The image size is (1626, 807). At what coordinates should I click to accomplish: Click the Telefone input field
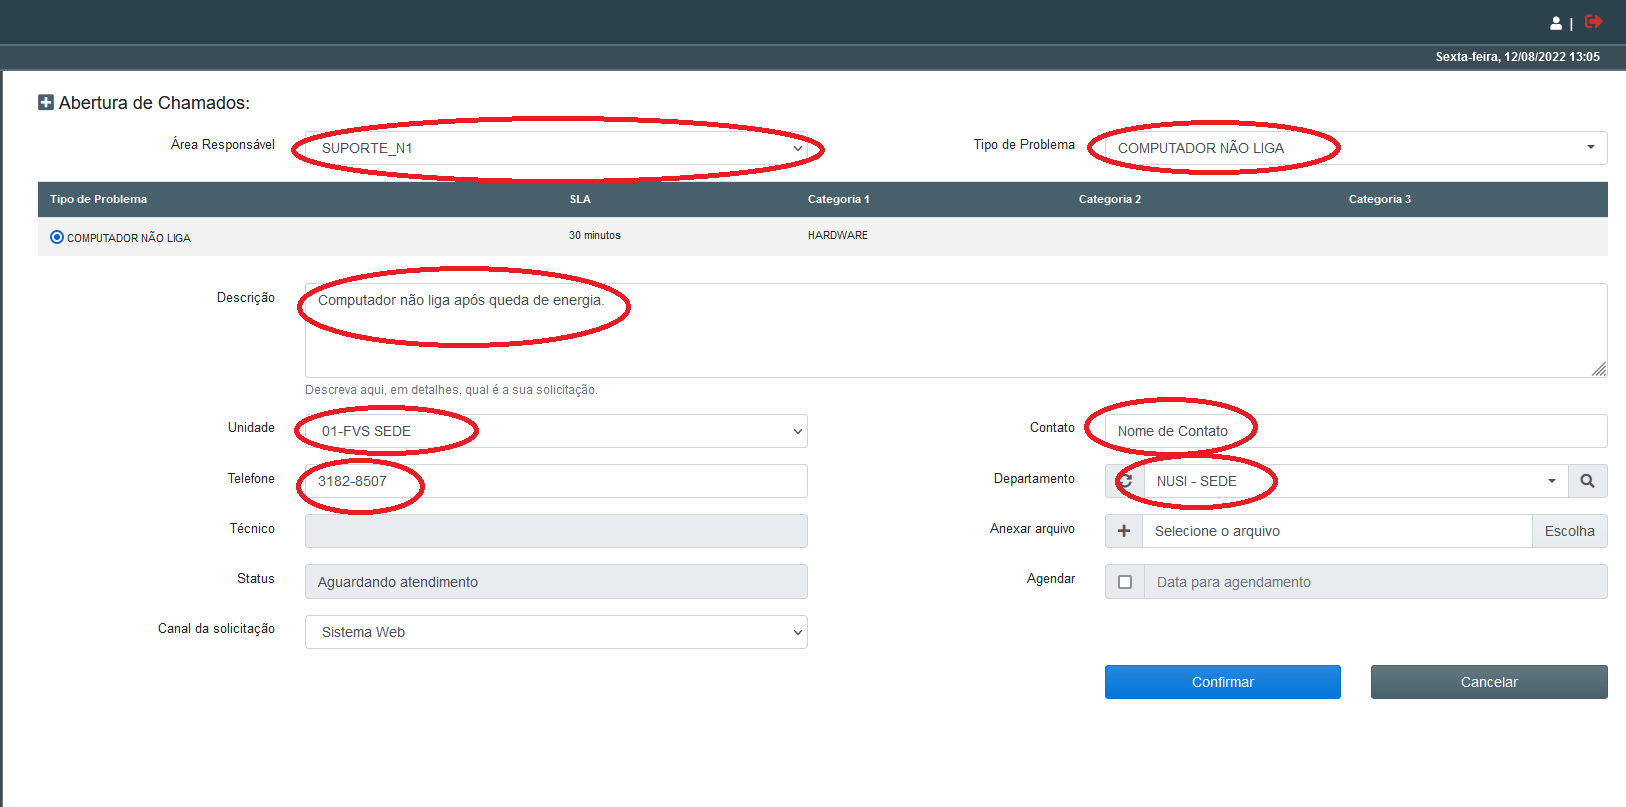[x=556, y=481]
